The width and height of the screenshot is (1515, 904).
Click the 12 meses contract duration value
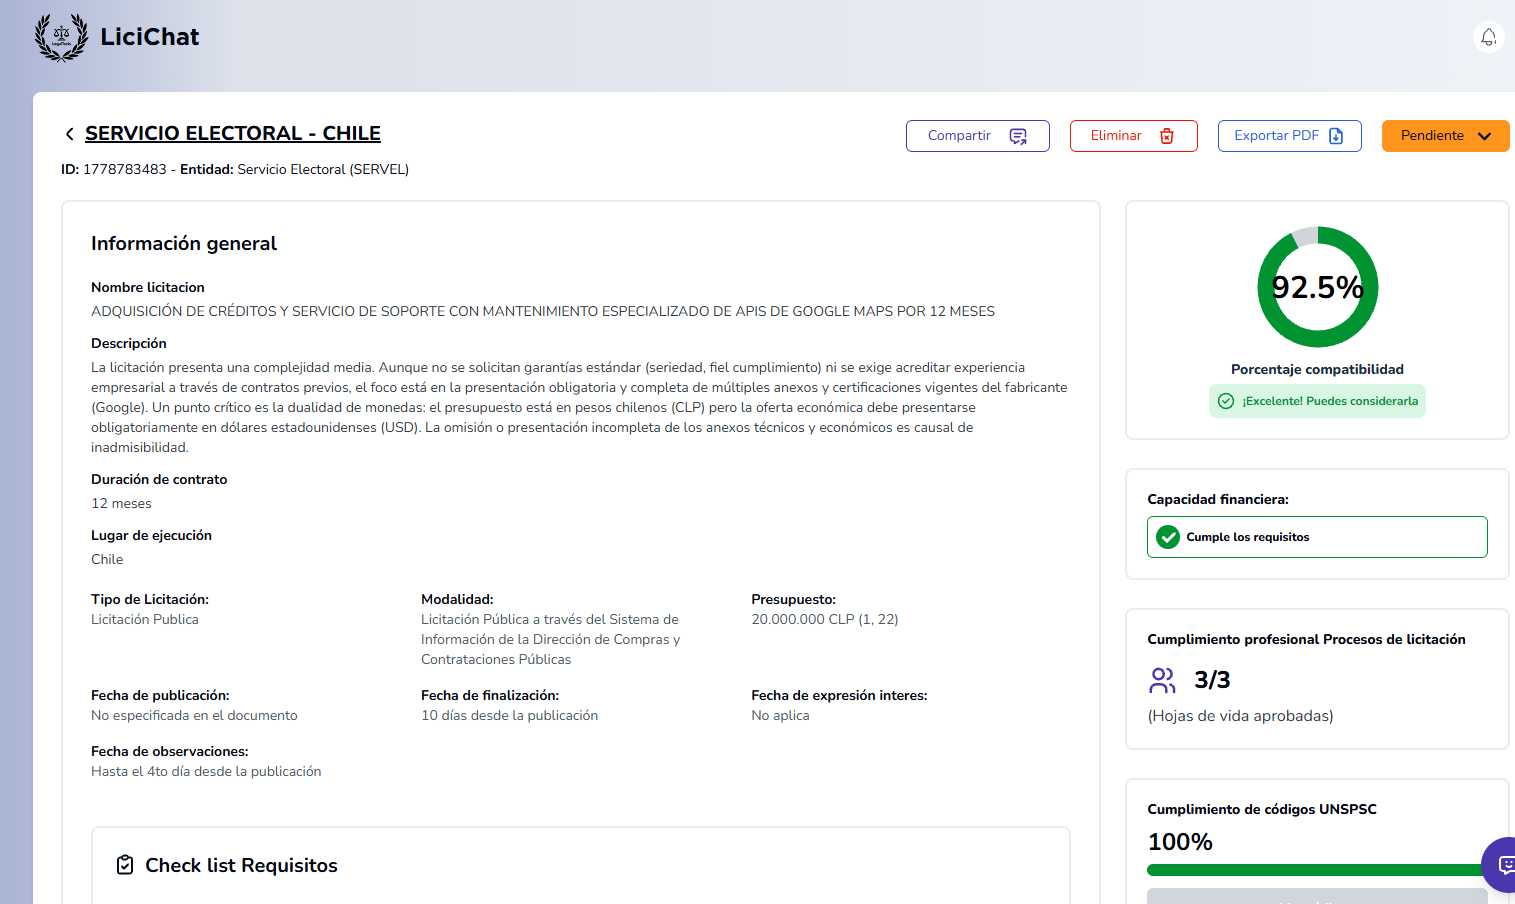coord(121,503)
